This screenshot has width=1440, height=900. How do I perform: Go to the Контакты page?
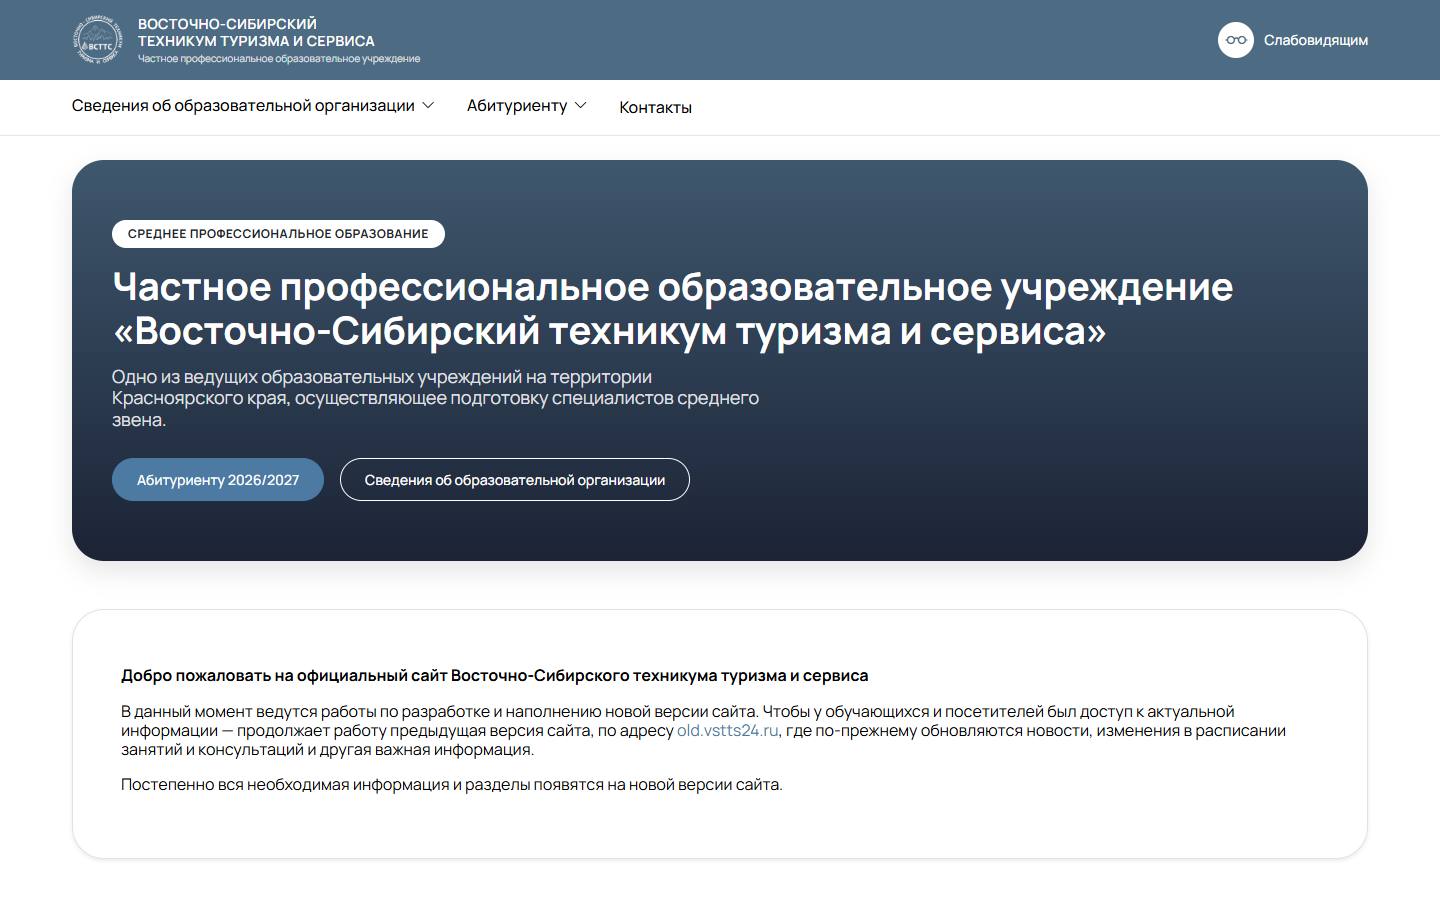(x=655, y=107)
